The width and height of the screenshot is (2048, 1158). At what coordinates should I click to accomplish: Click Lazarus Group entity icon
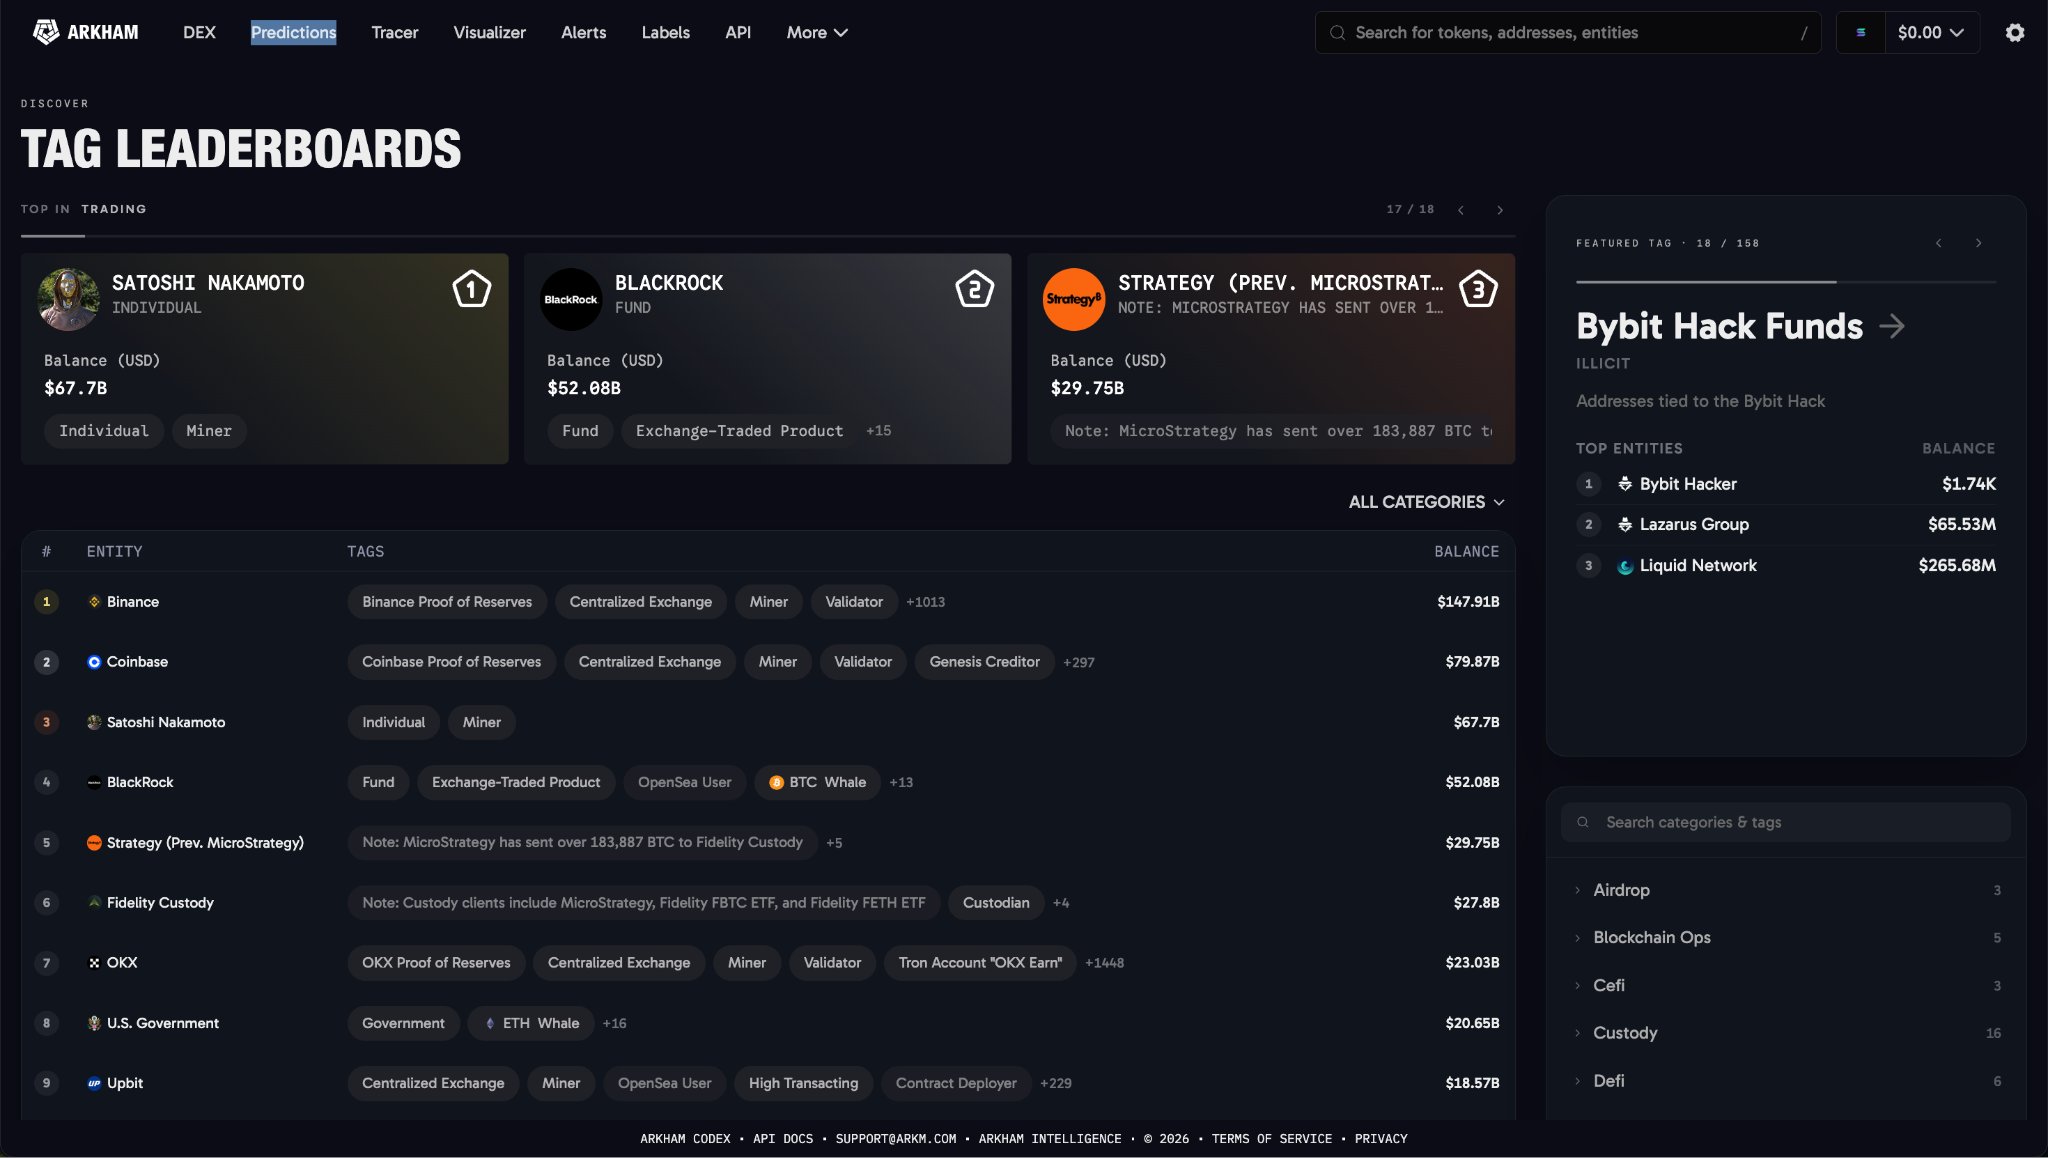1625,524
